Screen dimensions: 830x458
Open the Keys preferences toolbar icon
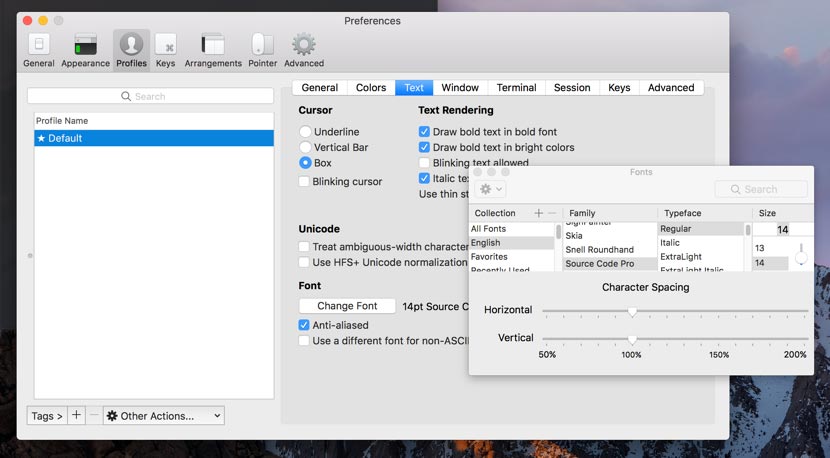click(x=165, y=50)
